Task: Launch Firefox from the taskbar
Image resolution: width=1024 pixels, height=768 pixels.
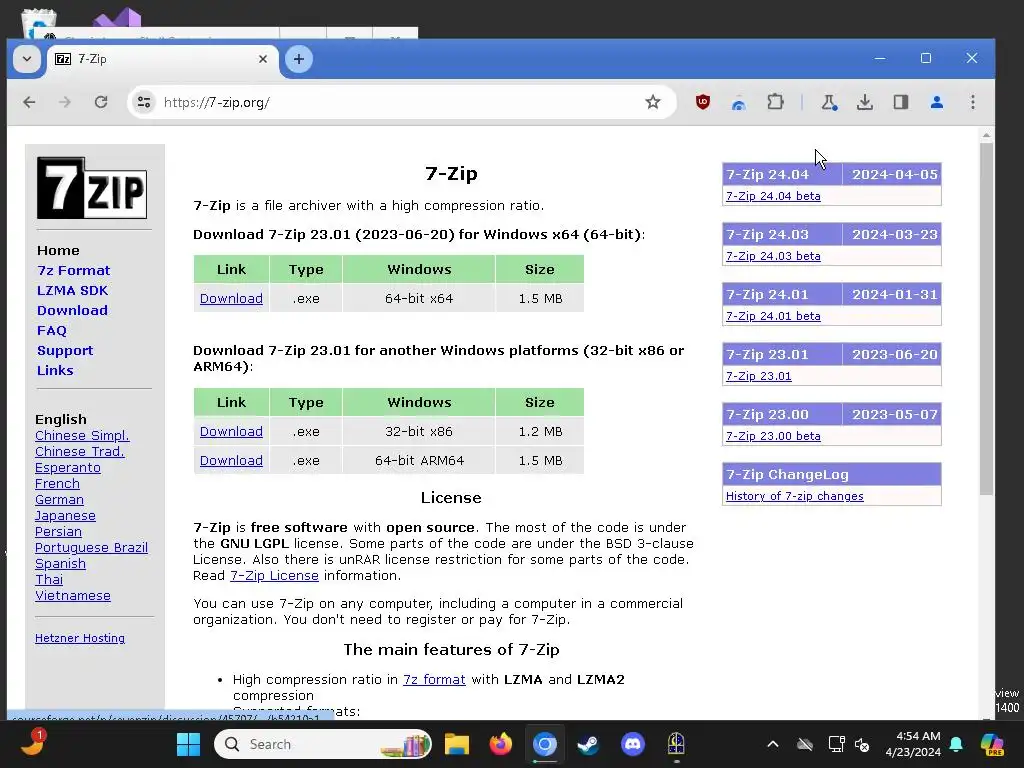Action: point(501,744)
